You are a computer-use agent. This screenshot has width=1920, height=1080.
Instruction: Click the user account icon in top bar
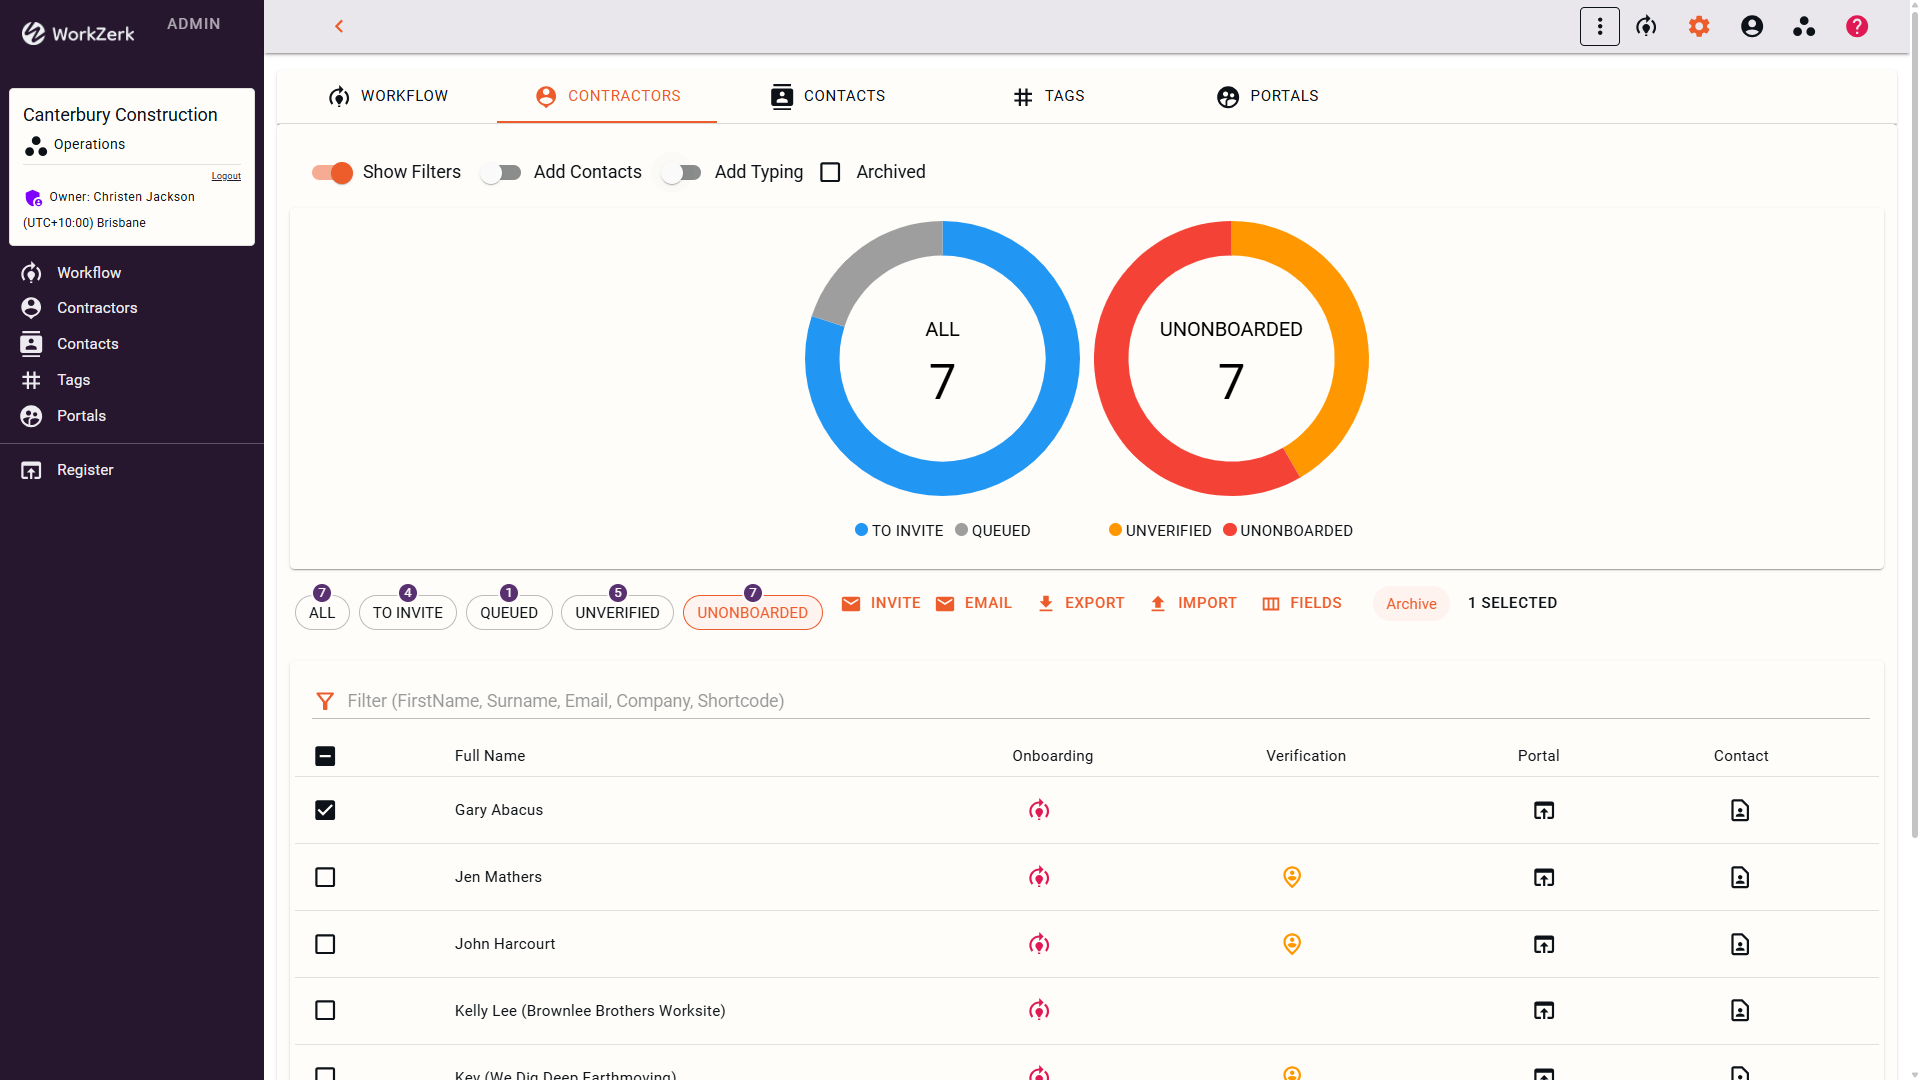point(1752,27)
